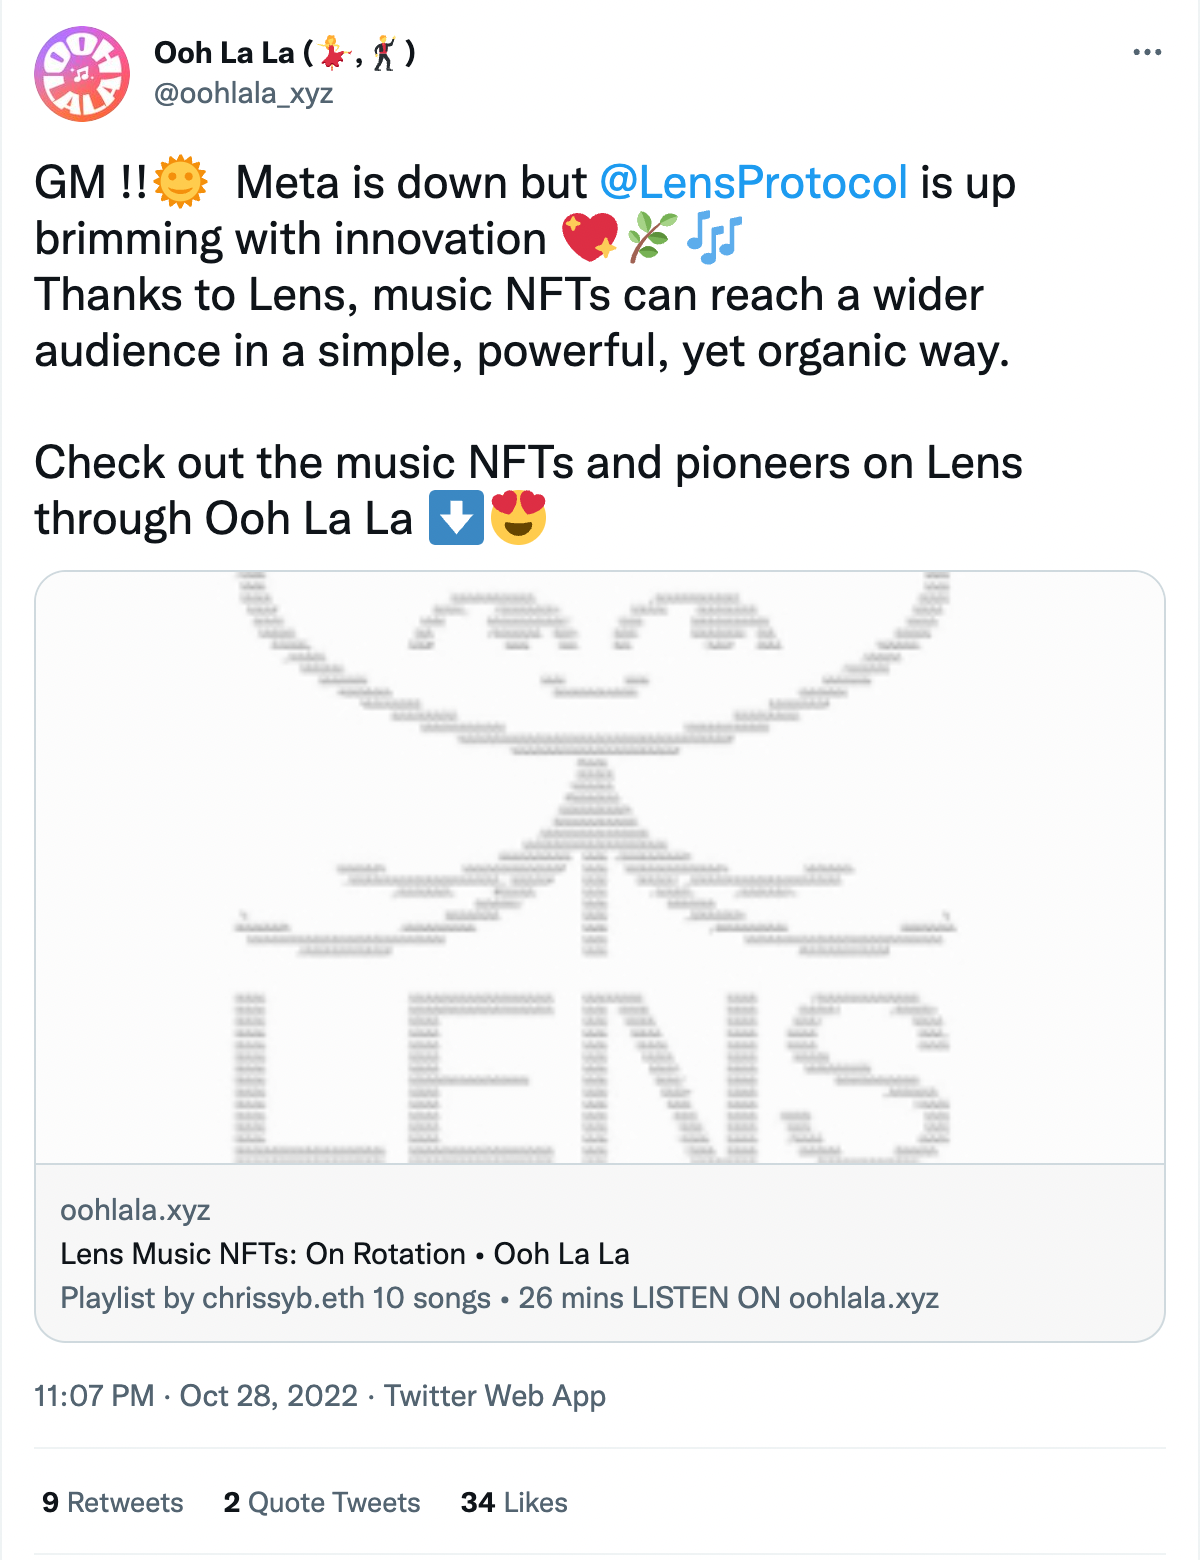This screenshot has height=1560, width=1200.
Task: Click the Ooh La La profile avatar
Action: (82, 72)
